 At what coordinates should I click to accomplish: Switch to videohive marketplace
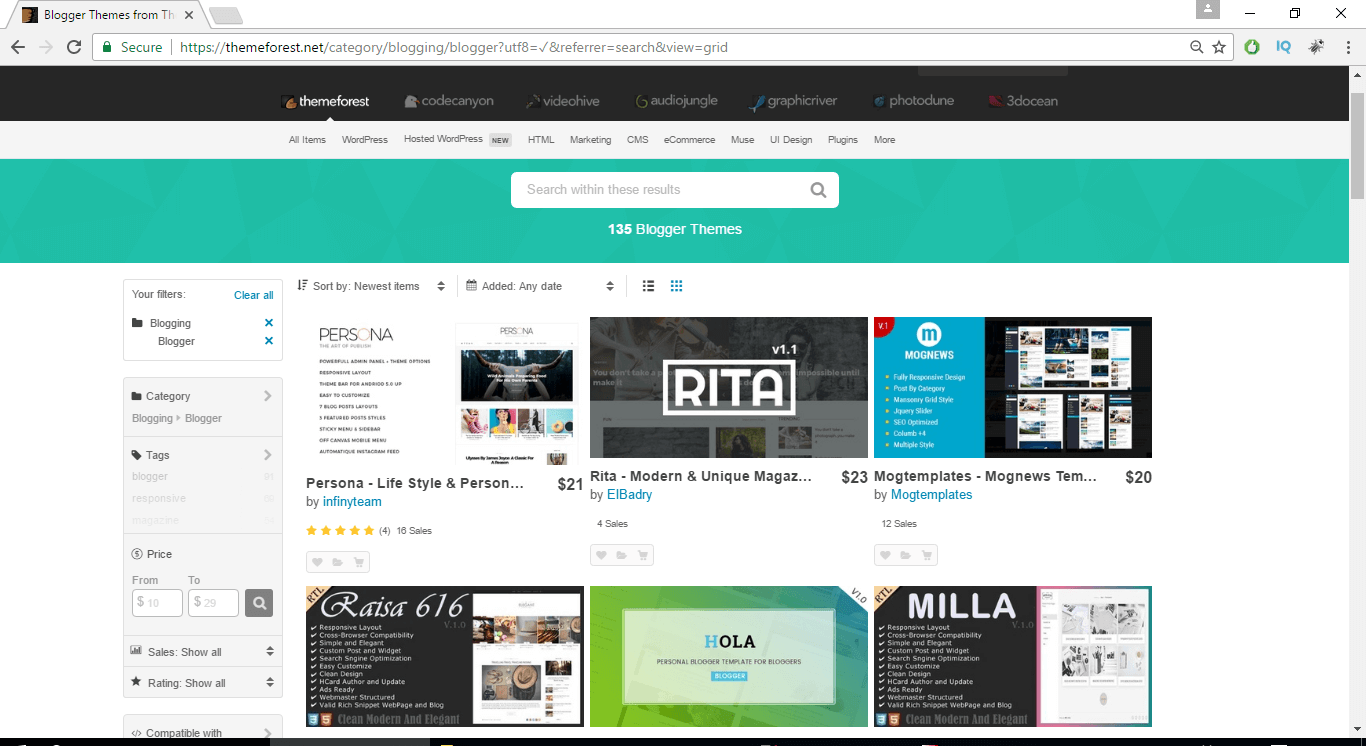click(563, 101)
